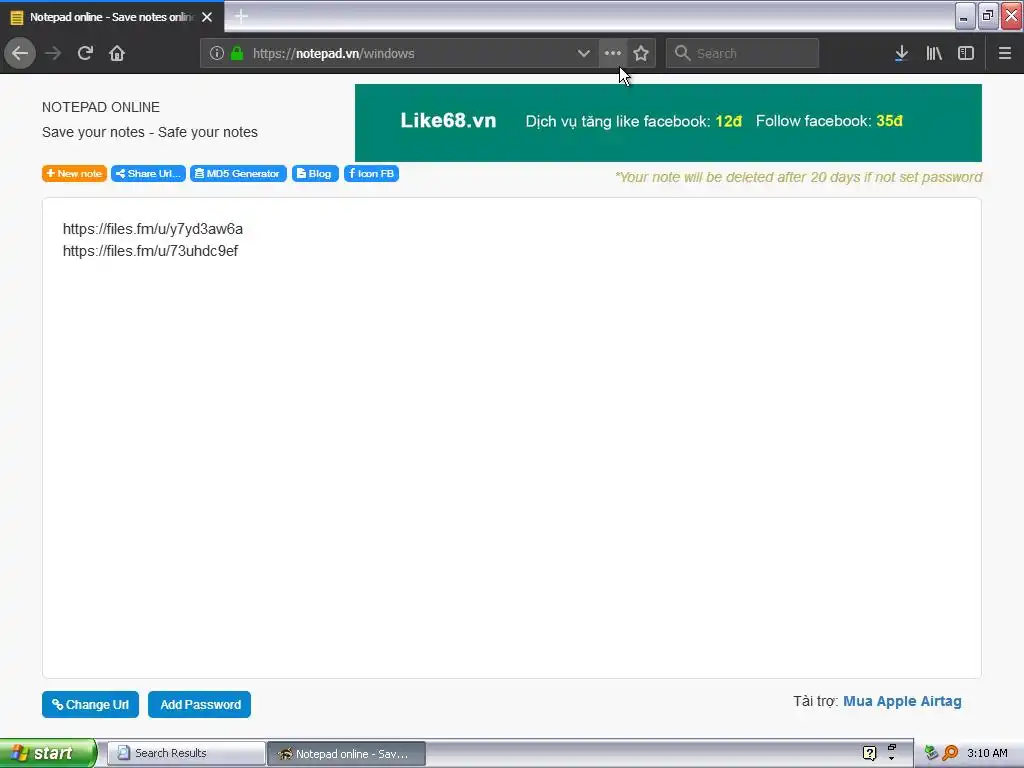Expand the address bar history dropdown
Screen dimensions: 1024x768
click(583, 53)
